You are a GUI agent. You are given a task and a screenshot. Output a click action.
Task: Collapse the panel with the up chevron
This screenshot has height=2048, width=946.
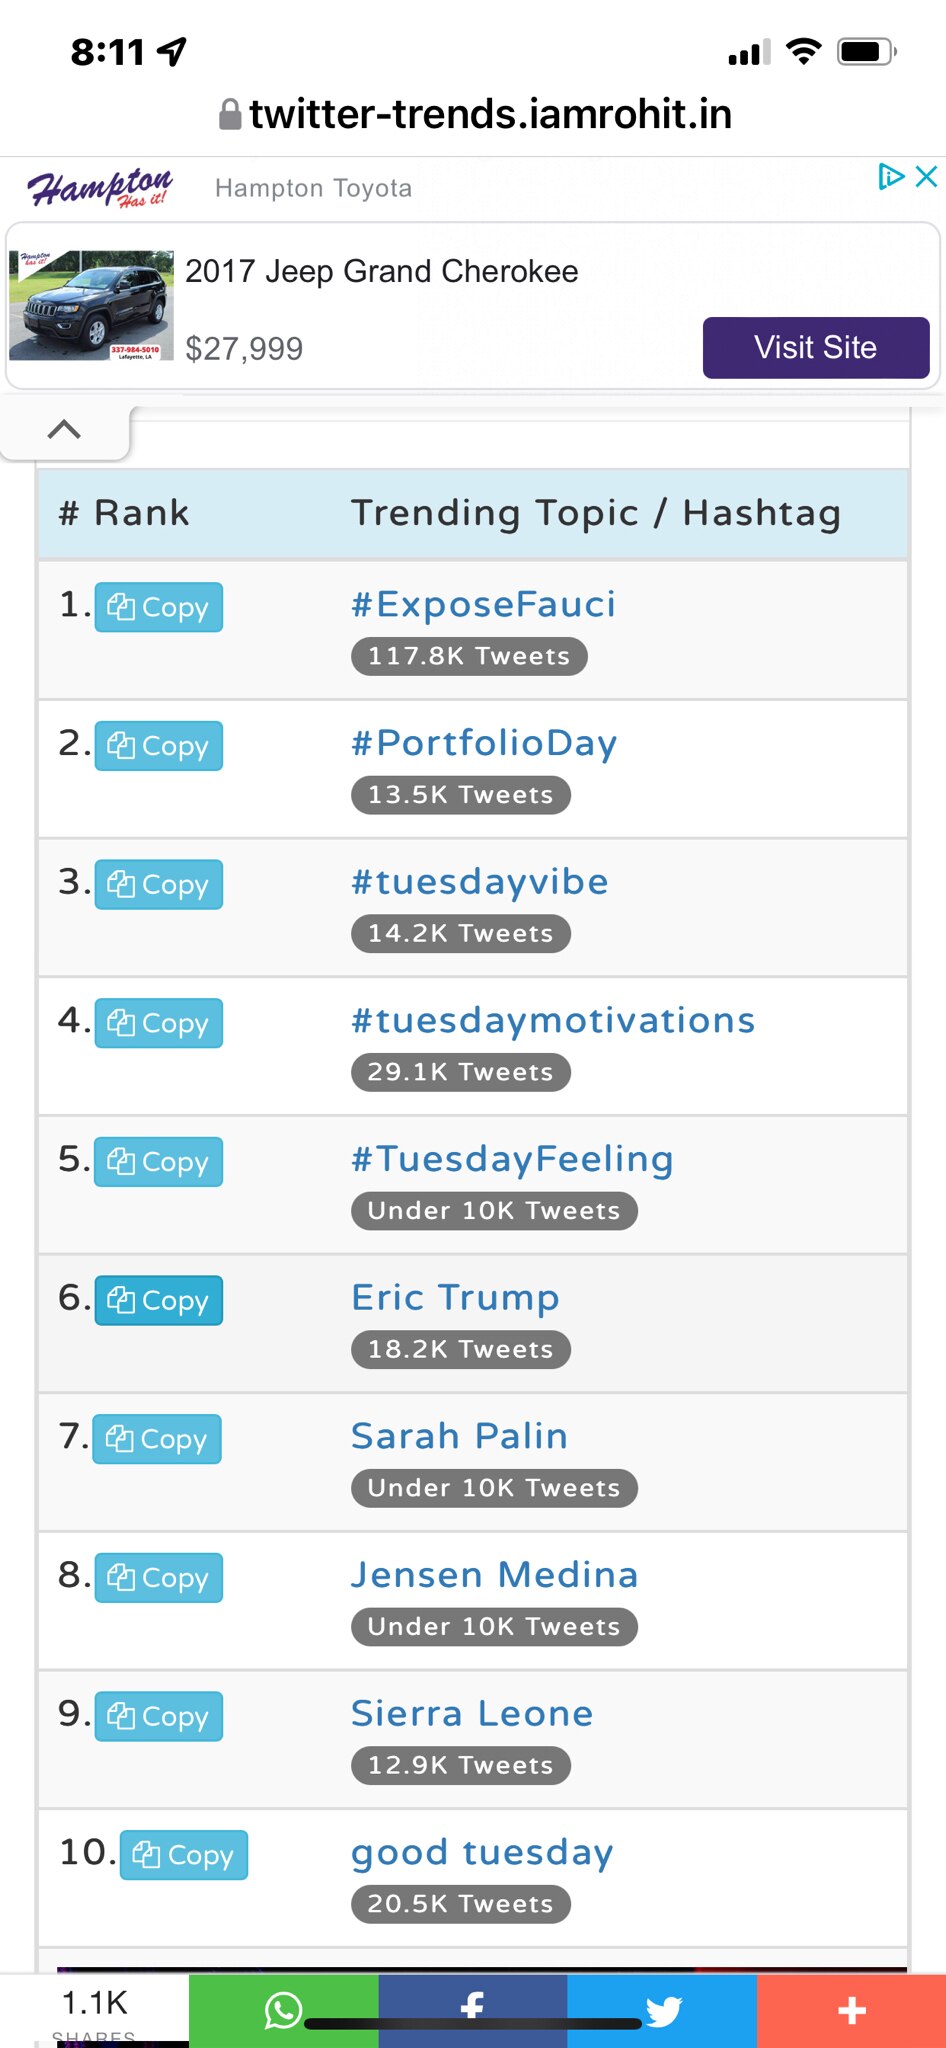pos(64,430)
